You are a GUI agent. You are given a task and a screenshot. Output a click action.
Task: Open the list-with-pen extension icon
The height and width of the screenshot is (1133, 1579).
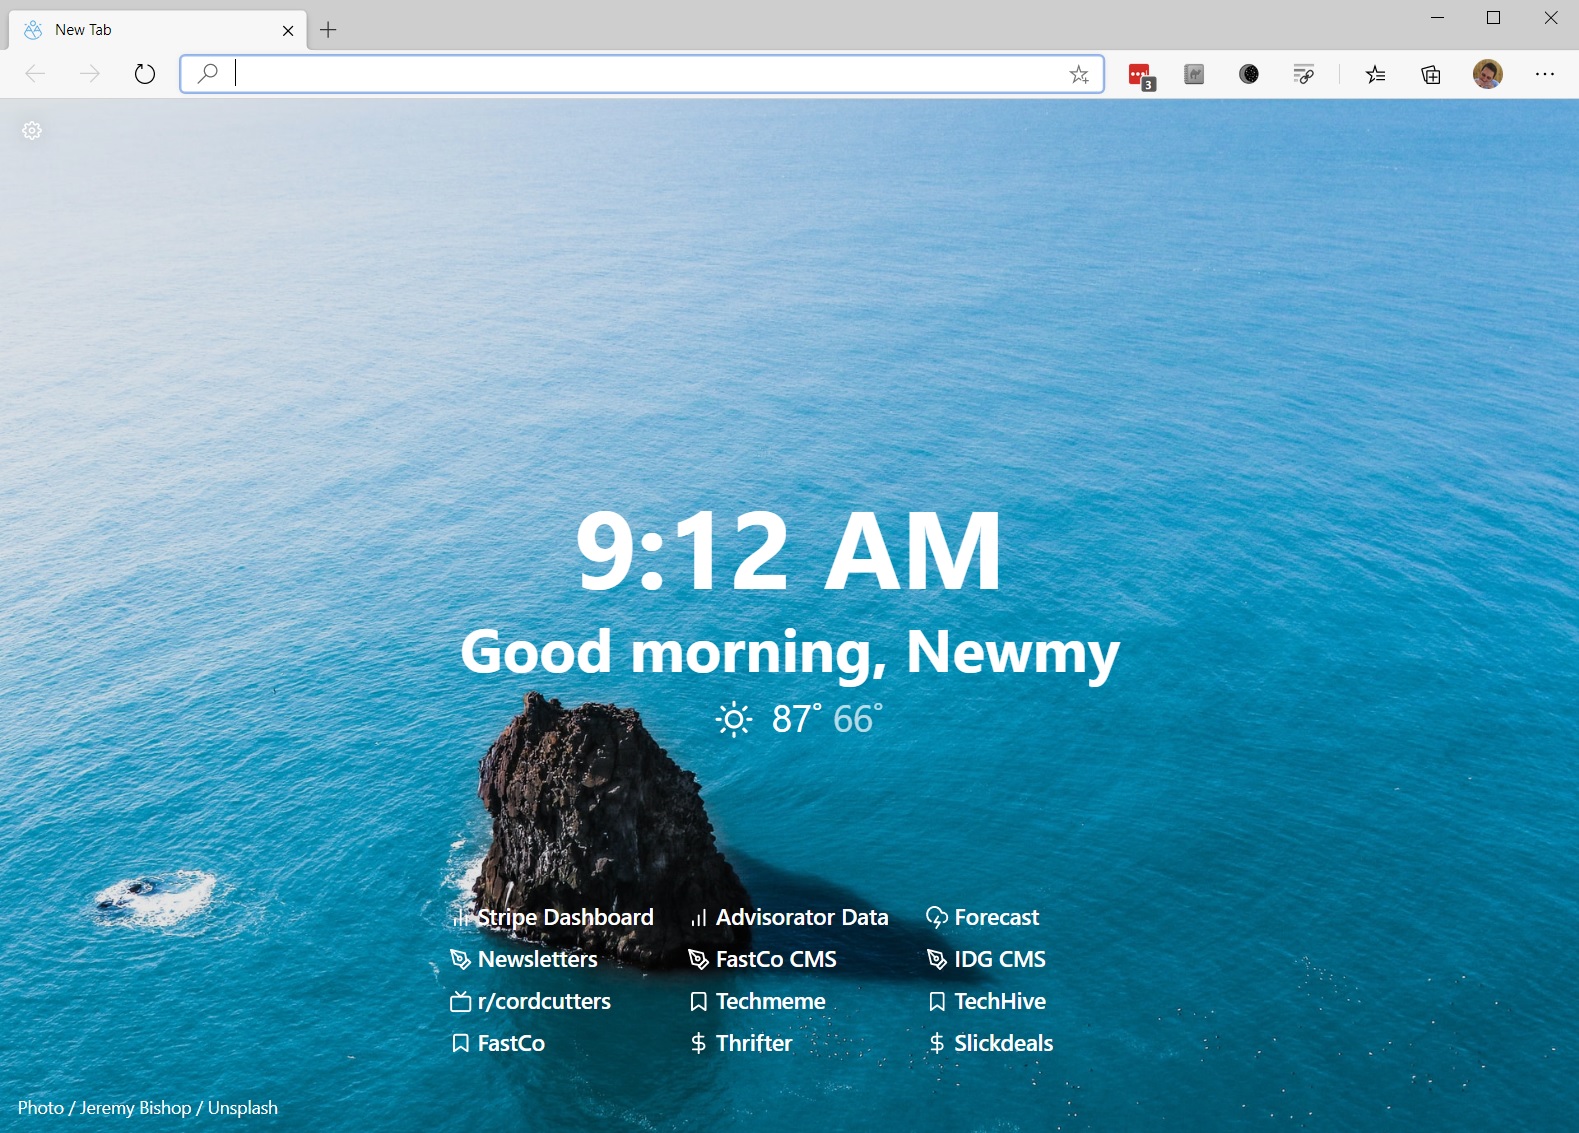pos(1304,74)
